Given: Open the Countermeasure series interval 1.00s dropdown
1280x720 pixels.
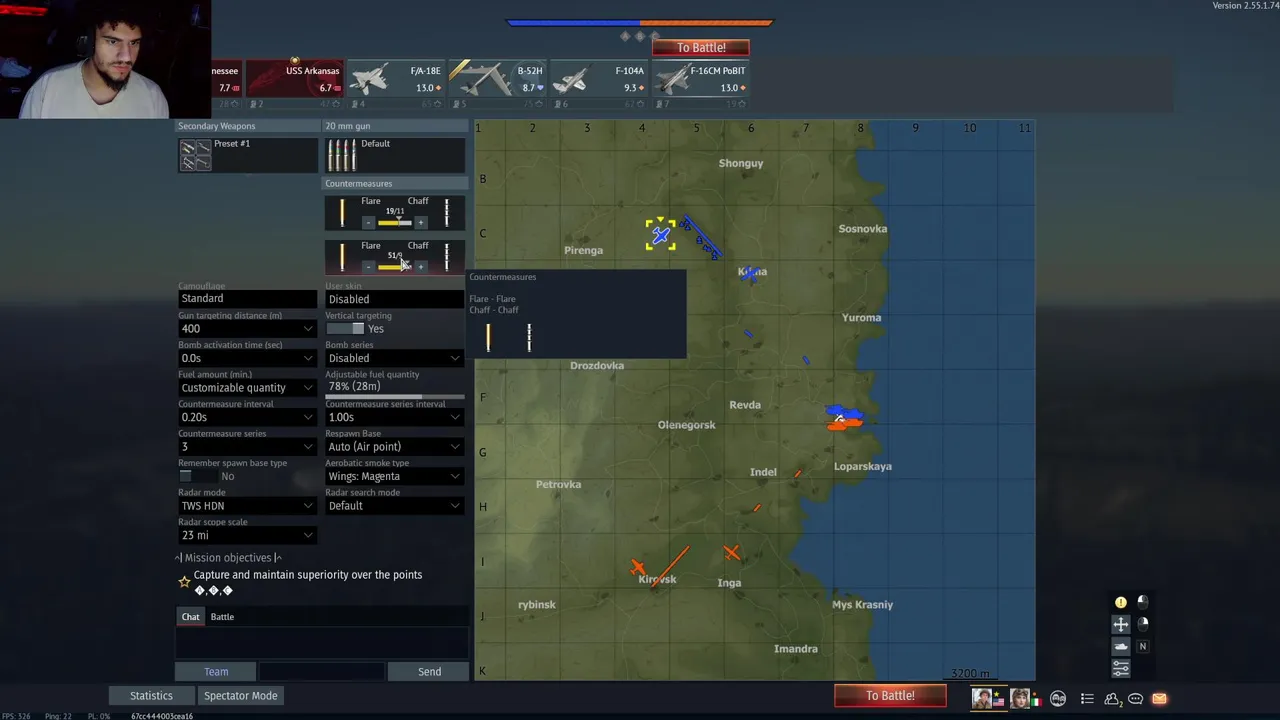Looking at the screenshot, I should [x=395, y=417].
